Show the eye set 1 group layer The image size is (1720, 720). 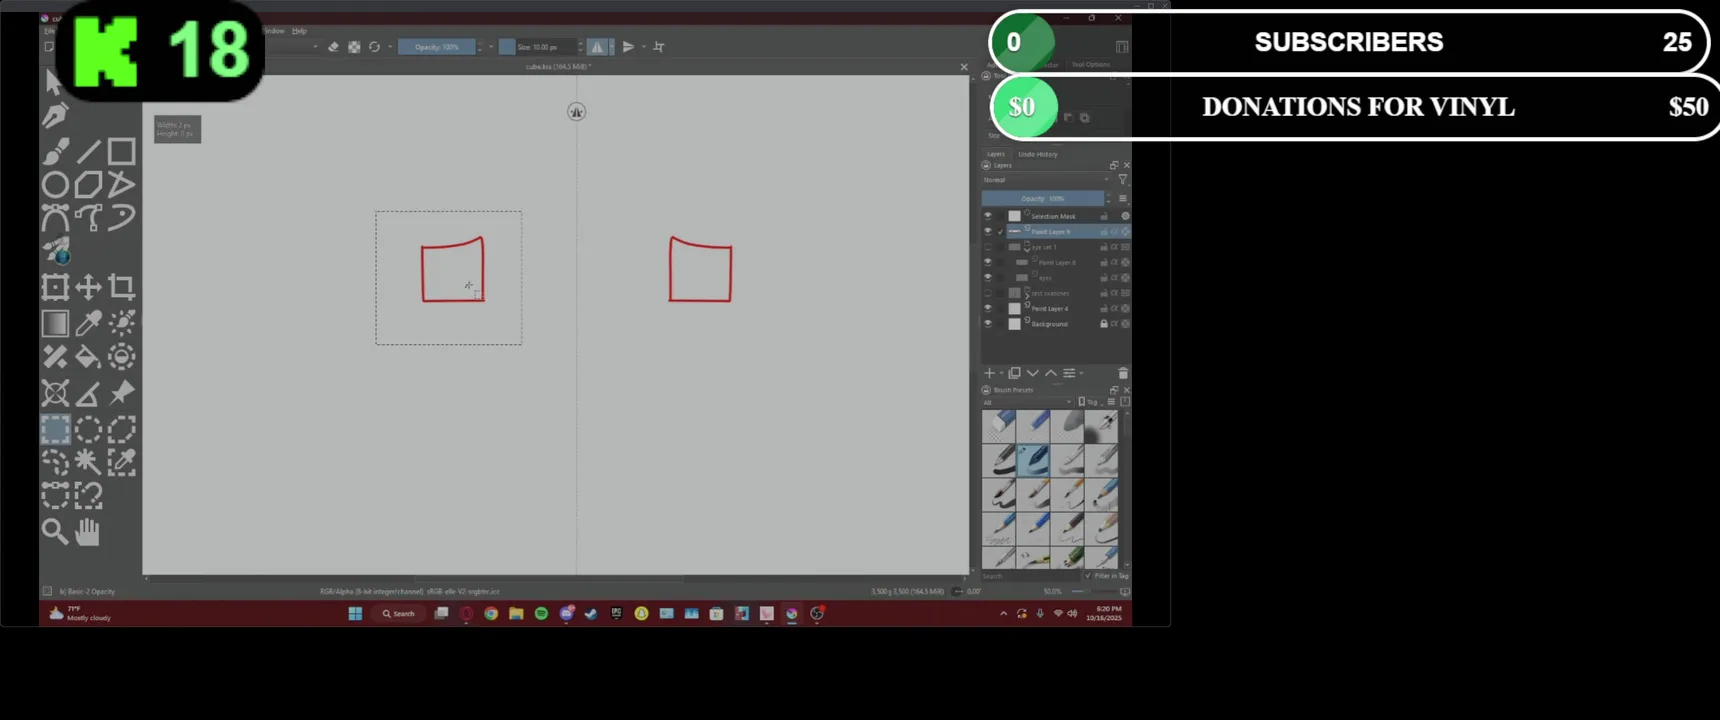[988, 247]
